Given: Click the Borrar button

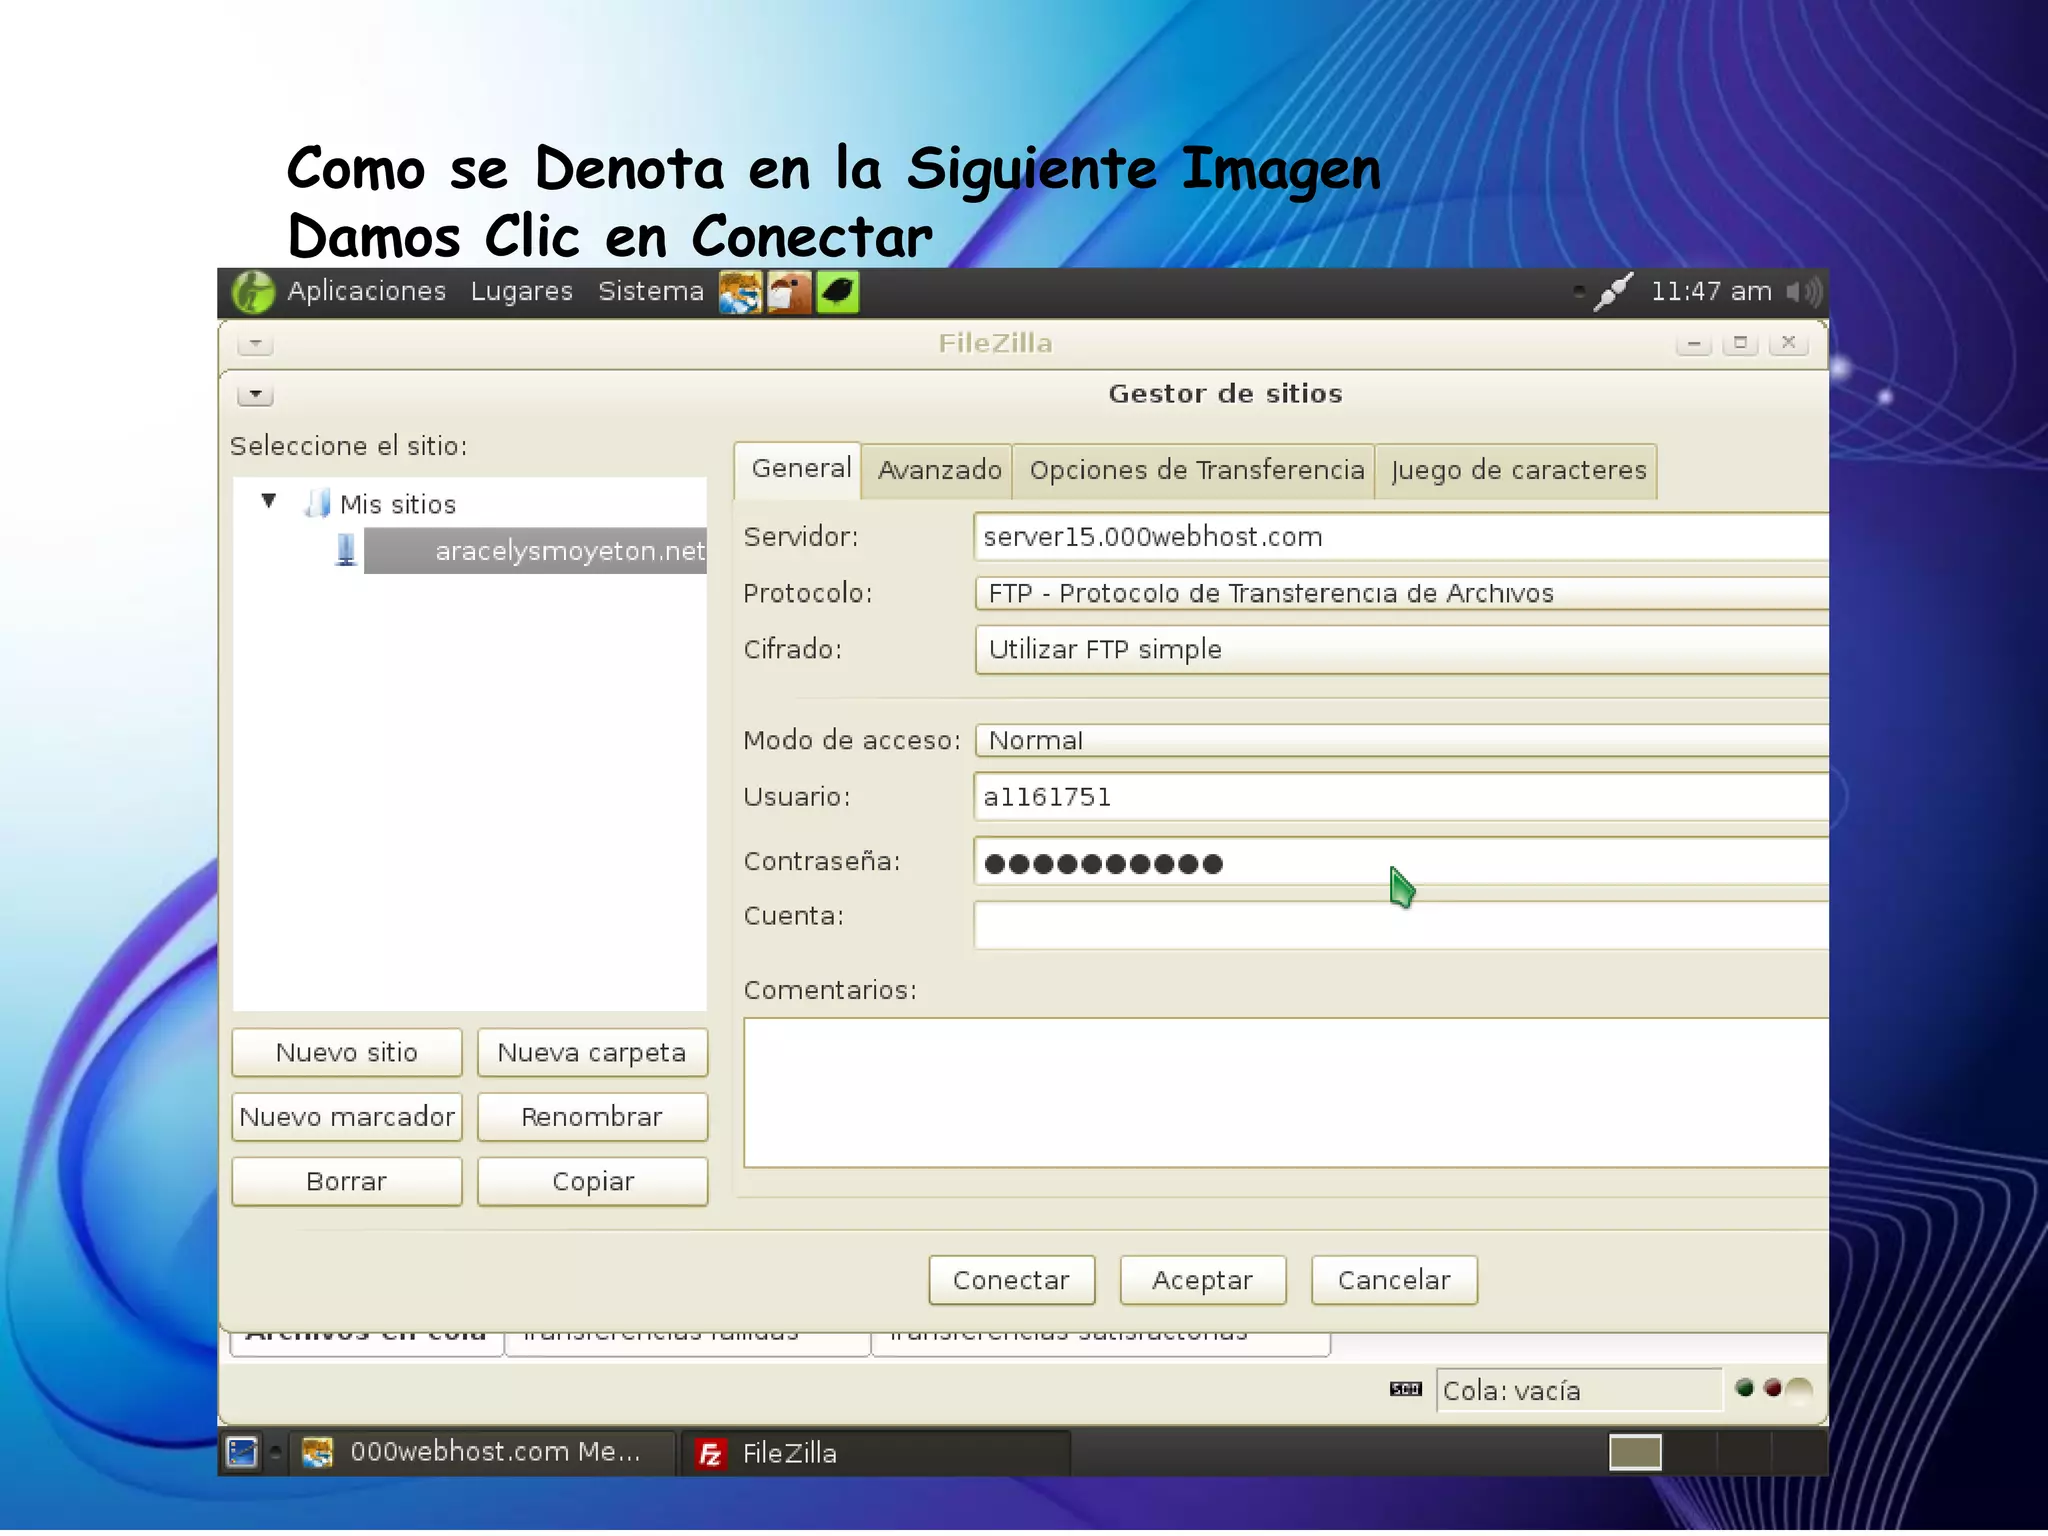Looking at the screenshot, I should pyautogui.click(x=347, y=1182).
